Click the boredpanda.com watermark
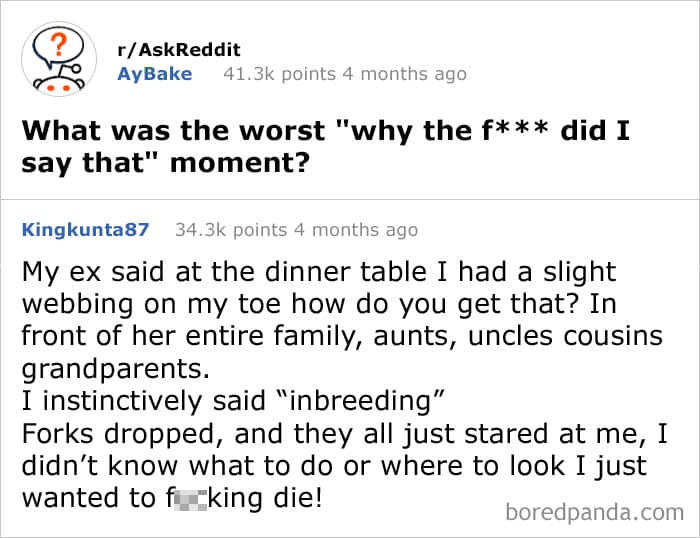Viewport: 700px width, 538px height. click(x=596, y=512)
